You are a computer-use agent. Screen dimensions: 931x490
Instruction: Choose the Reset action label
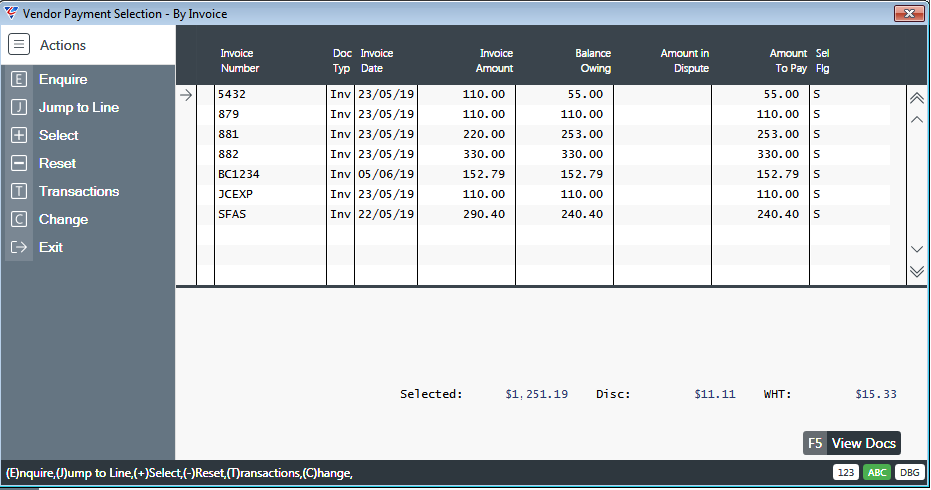tap(58, 163)
